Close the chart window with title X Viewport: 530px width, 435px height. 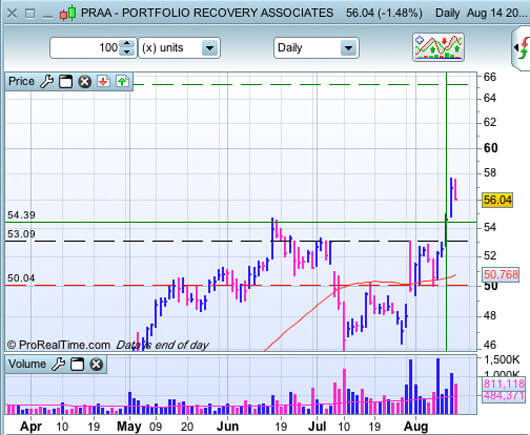click(x=12, y=14)
